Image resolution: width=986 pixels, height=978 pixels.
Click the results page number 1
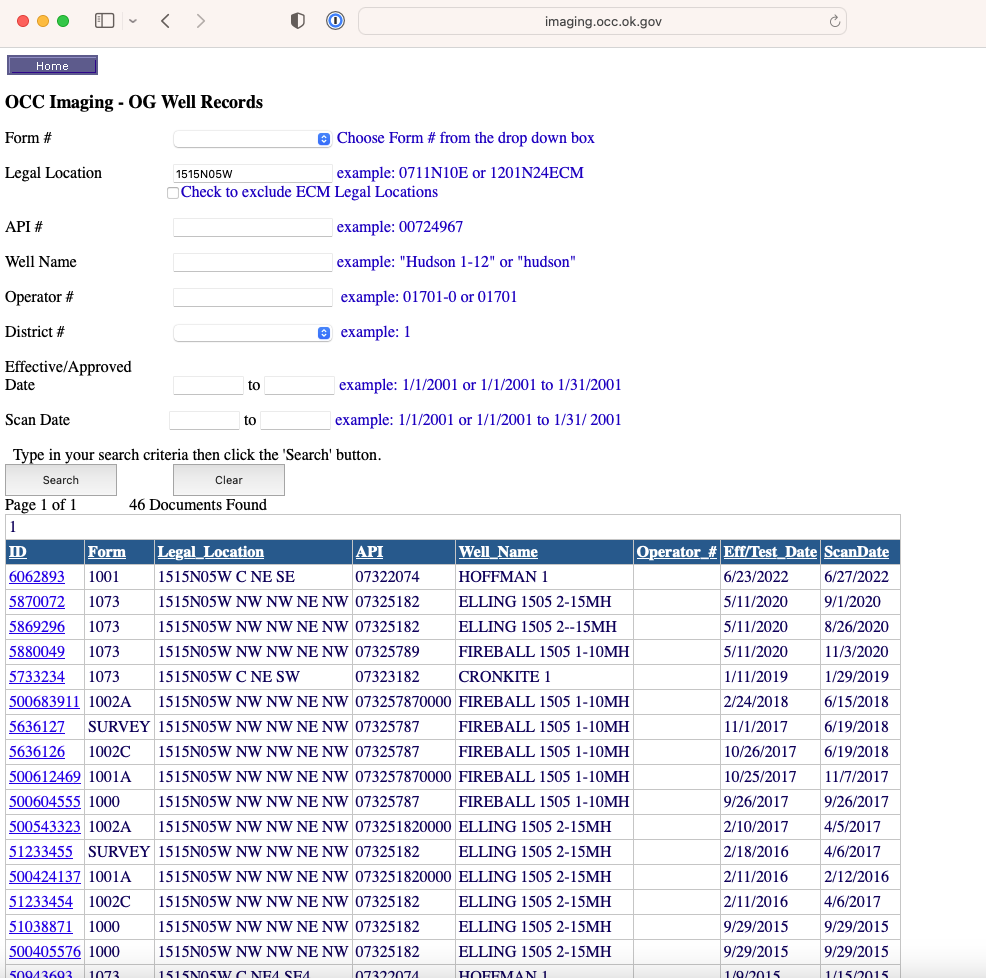(x=13, y=527)
